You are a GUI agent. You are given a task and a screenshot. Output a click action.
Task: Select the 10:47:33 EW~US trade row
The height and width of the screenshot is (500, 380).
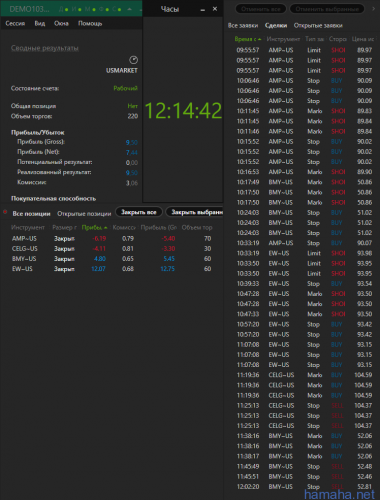(x=303, y=314)
